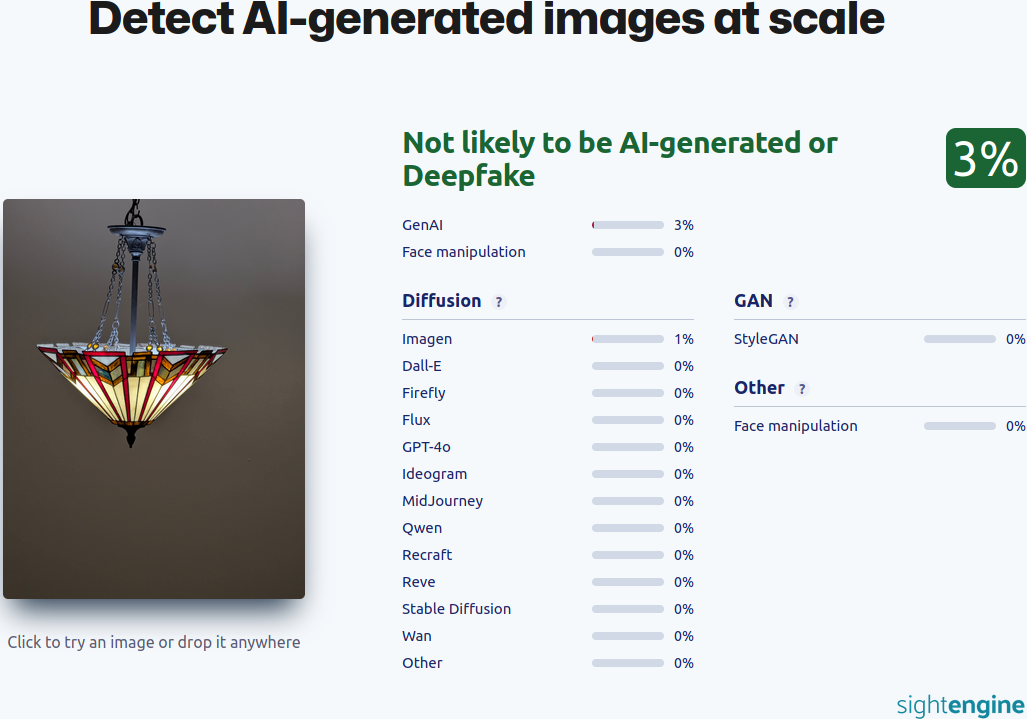Image resolution: width=1027 pixels, height=719 pixels.
Task: Click the stained glass lamp image thumbnail
Action: (154, 399)
